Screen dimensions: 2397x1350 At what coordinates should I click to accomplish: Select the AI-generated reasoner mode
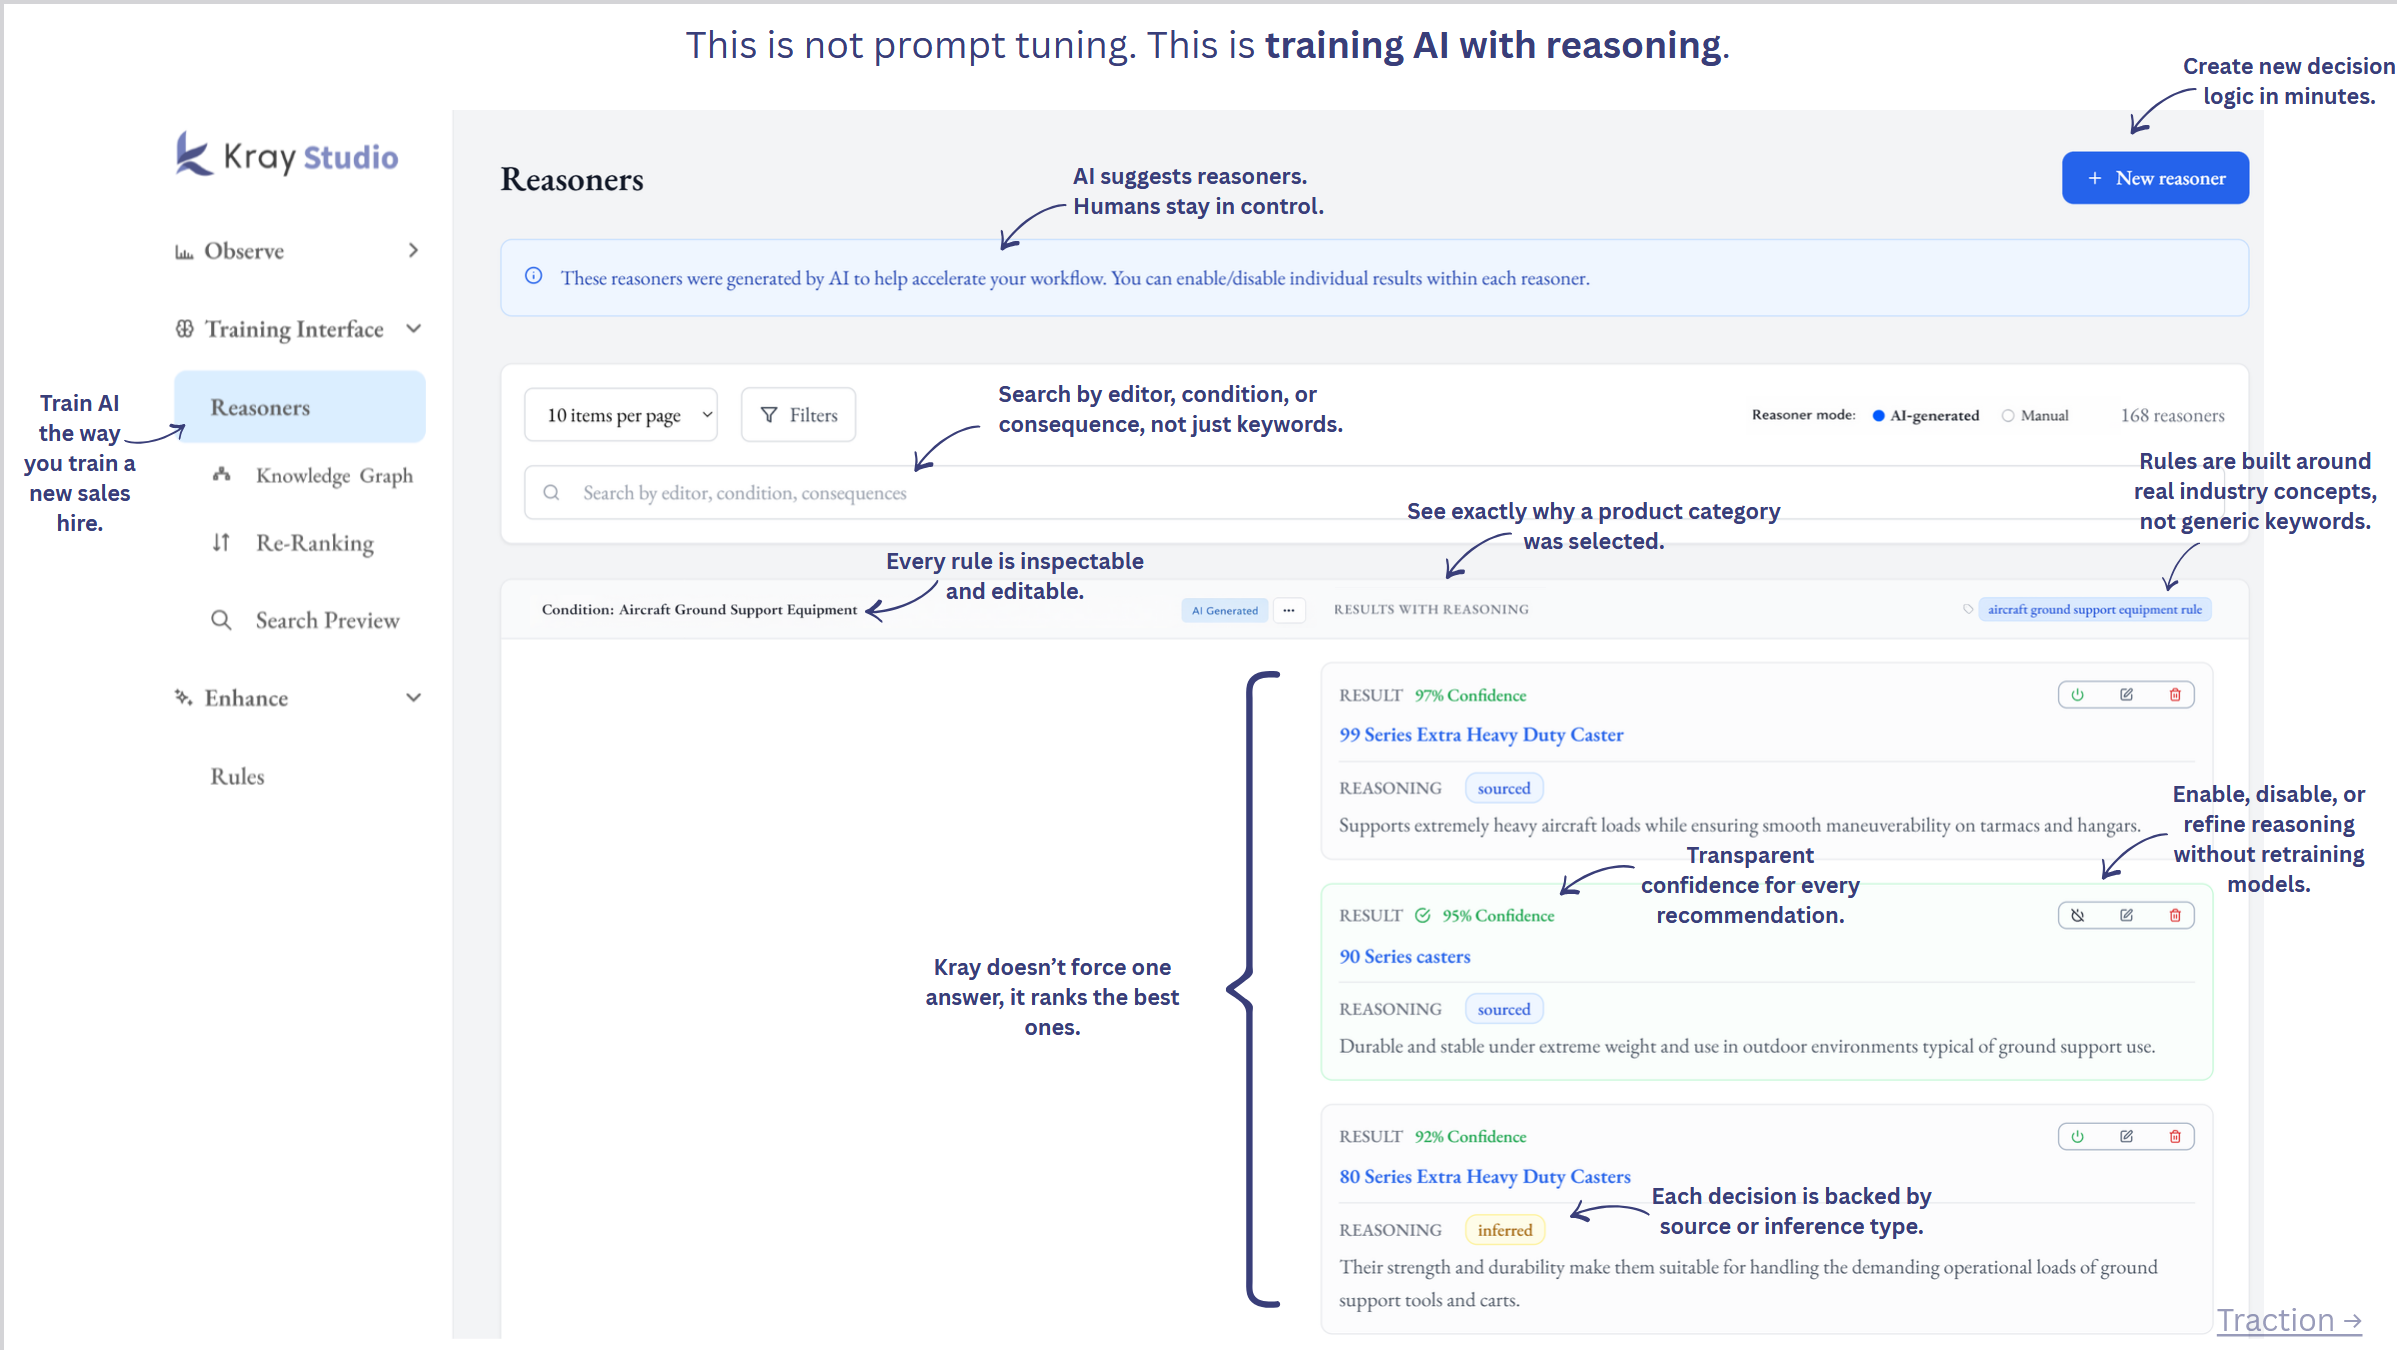point(1878,414)
